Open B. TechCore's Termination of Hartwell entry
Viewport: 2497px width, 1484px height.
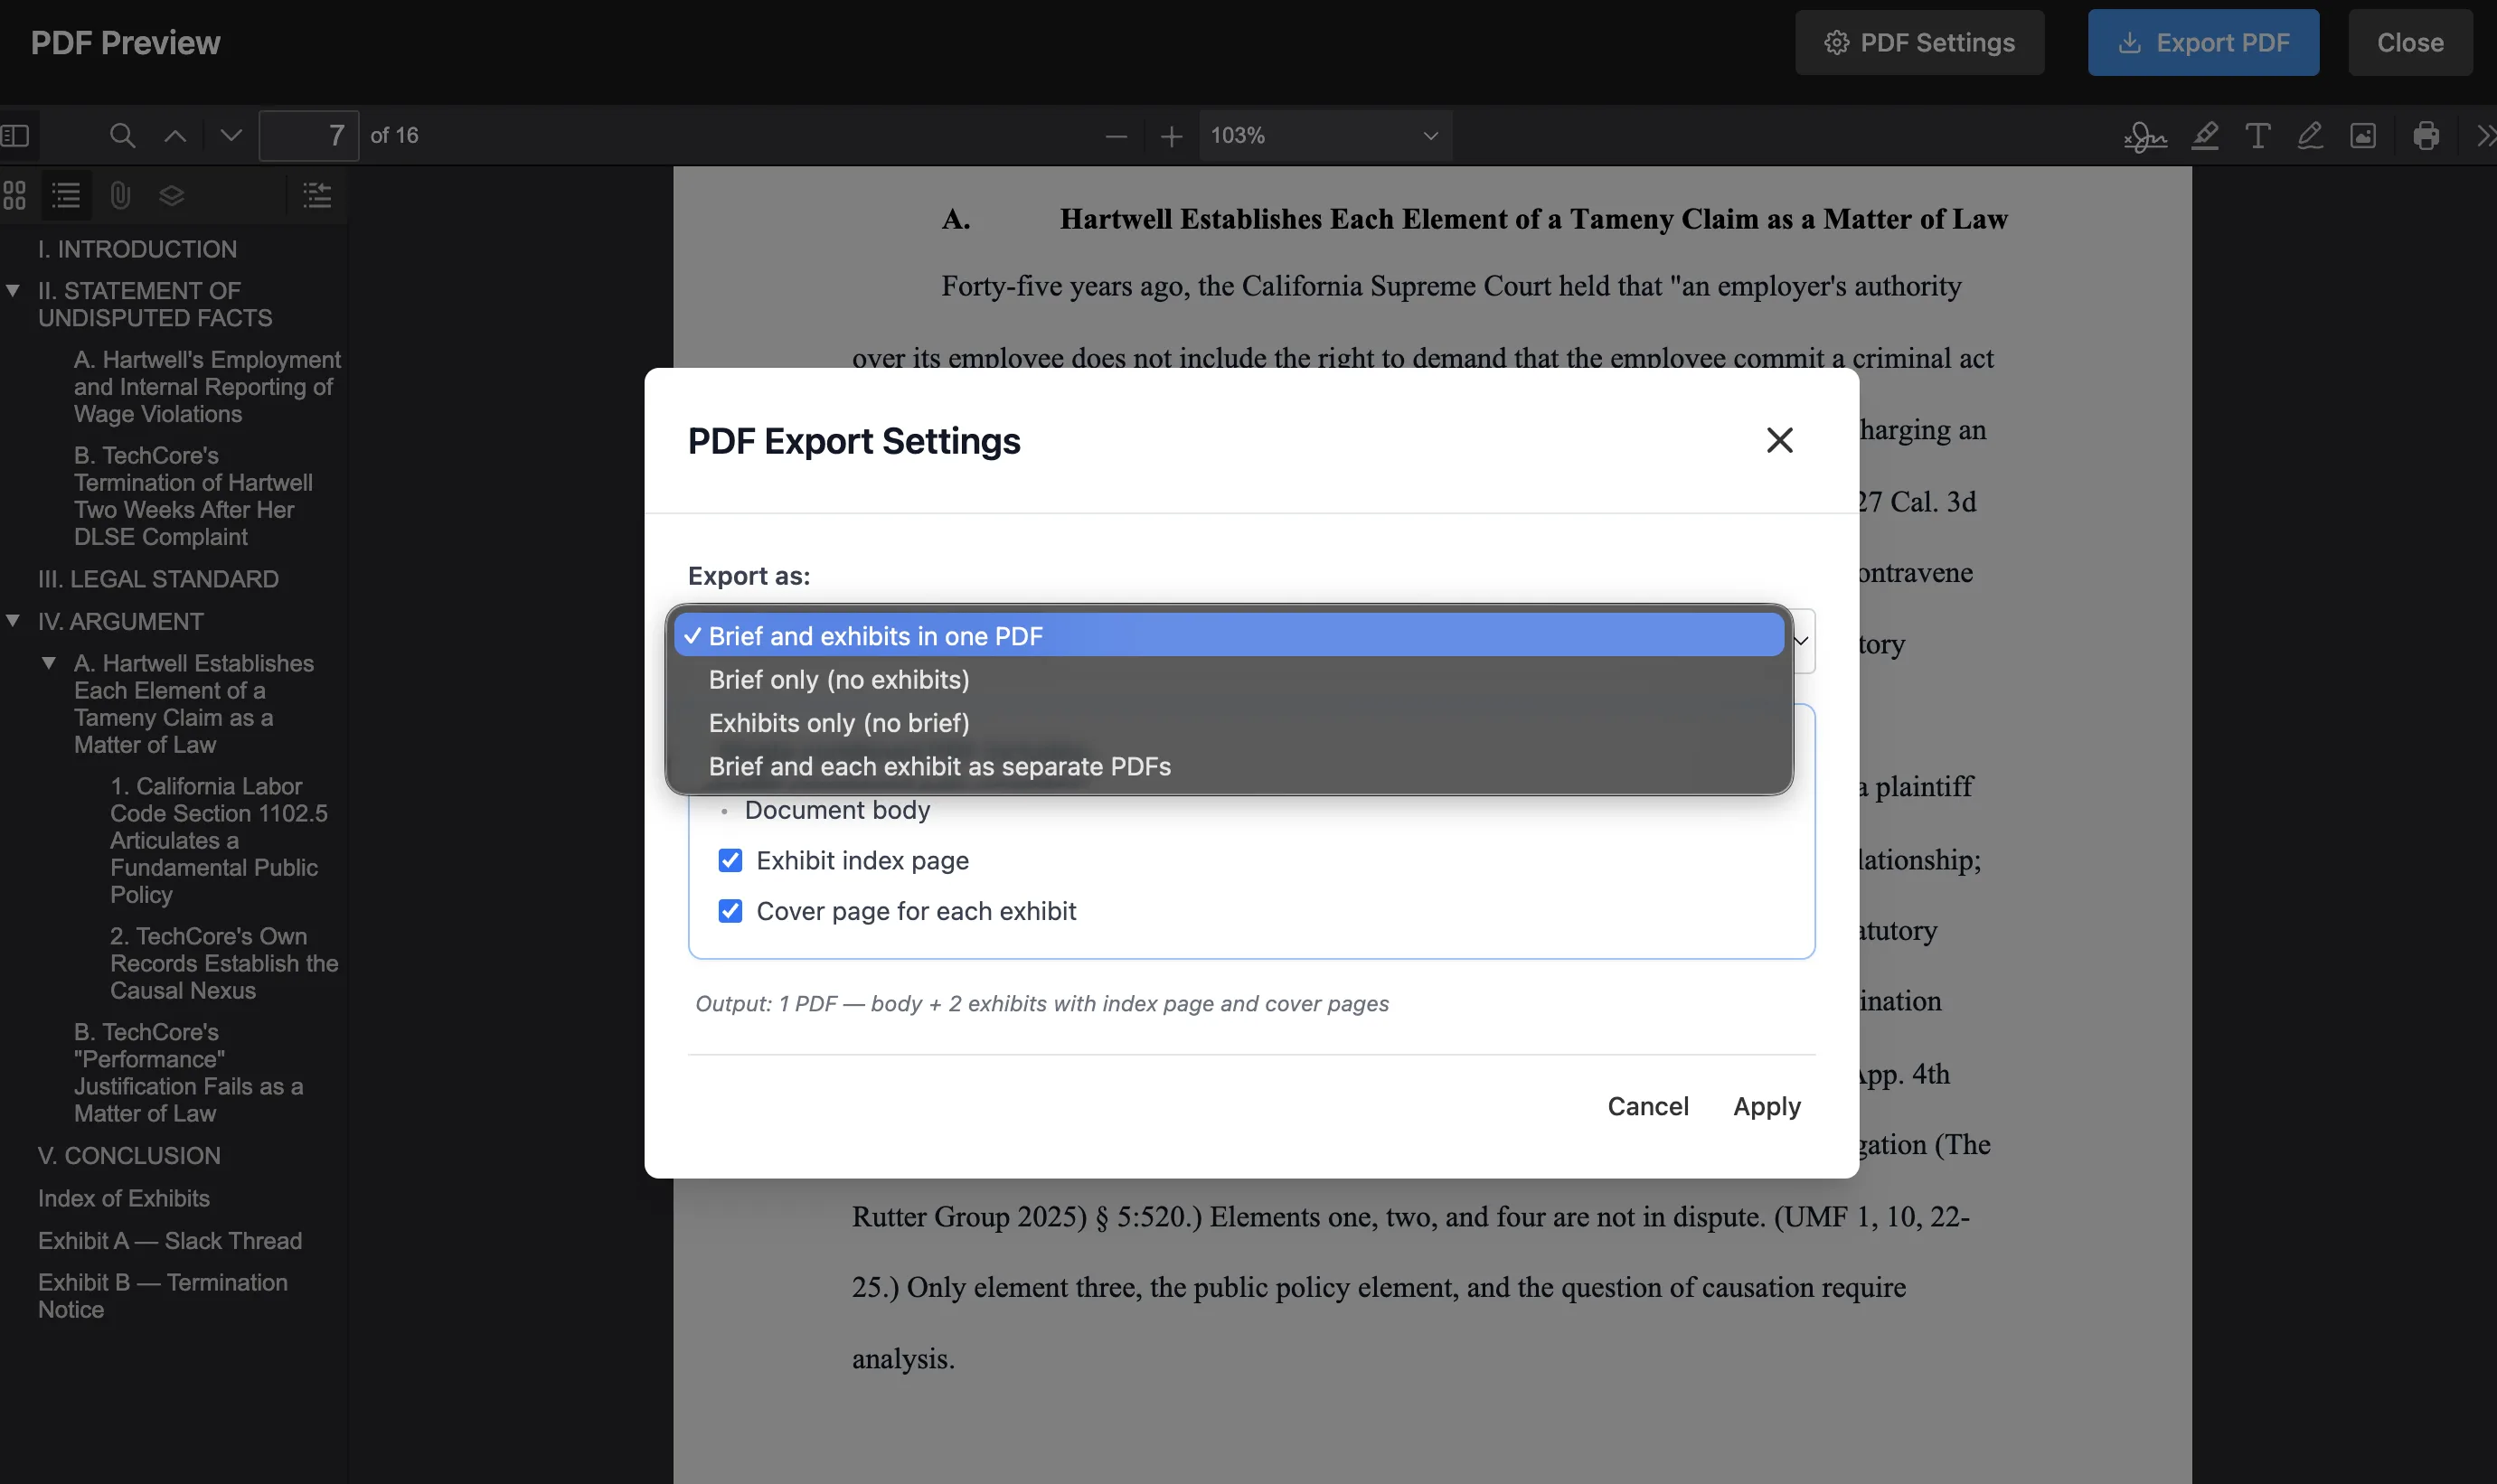(193, 496)
